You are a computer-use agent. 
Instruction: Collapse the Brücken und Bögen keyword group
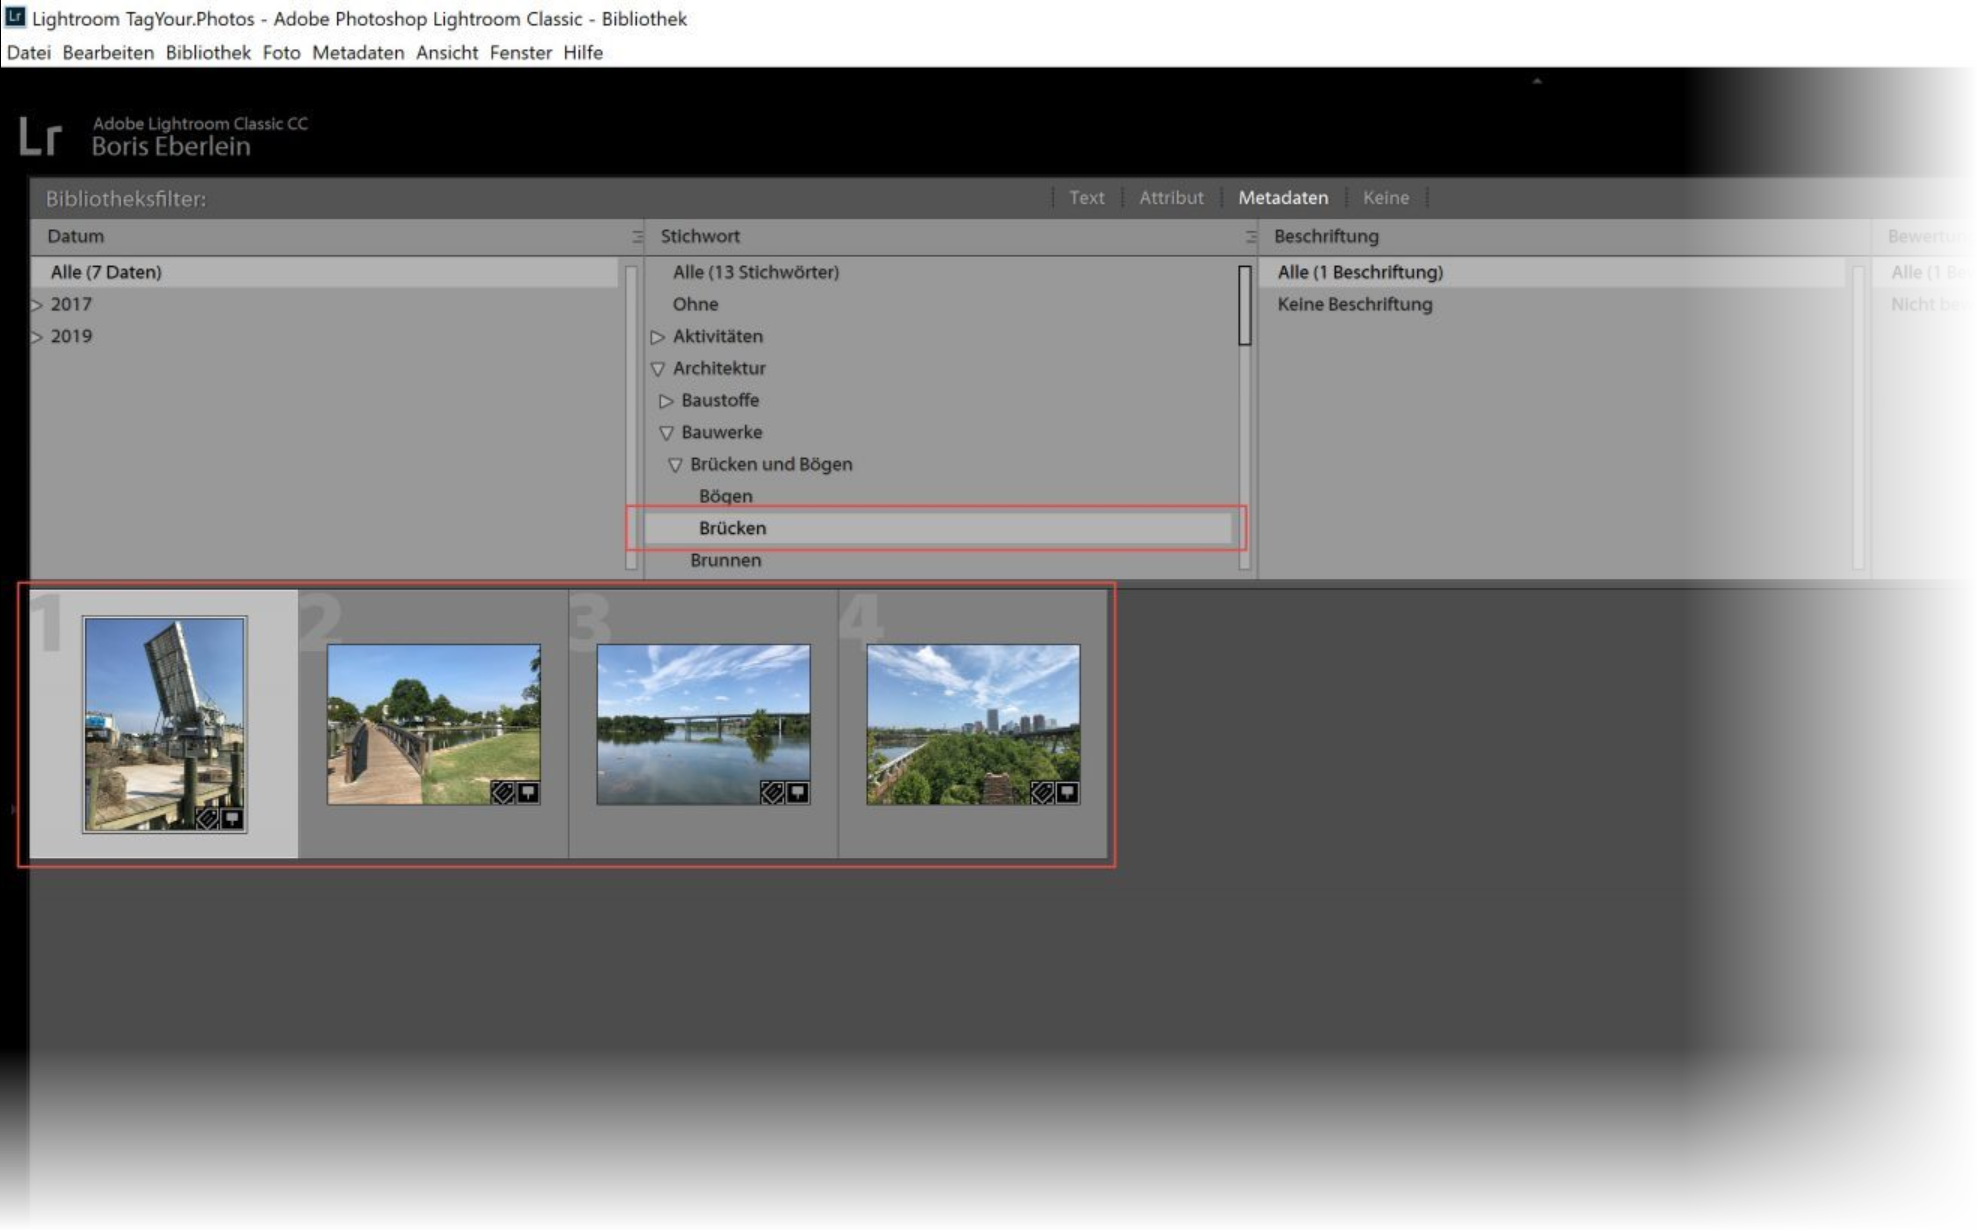(675, 465)
